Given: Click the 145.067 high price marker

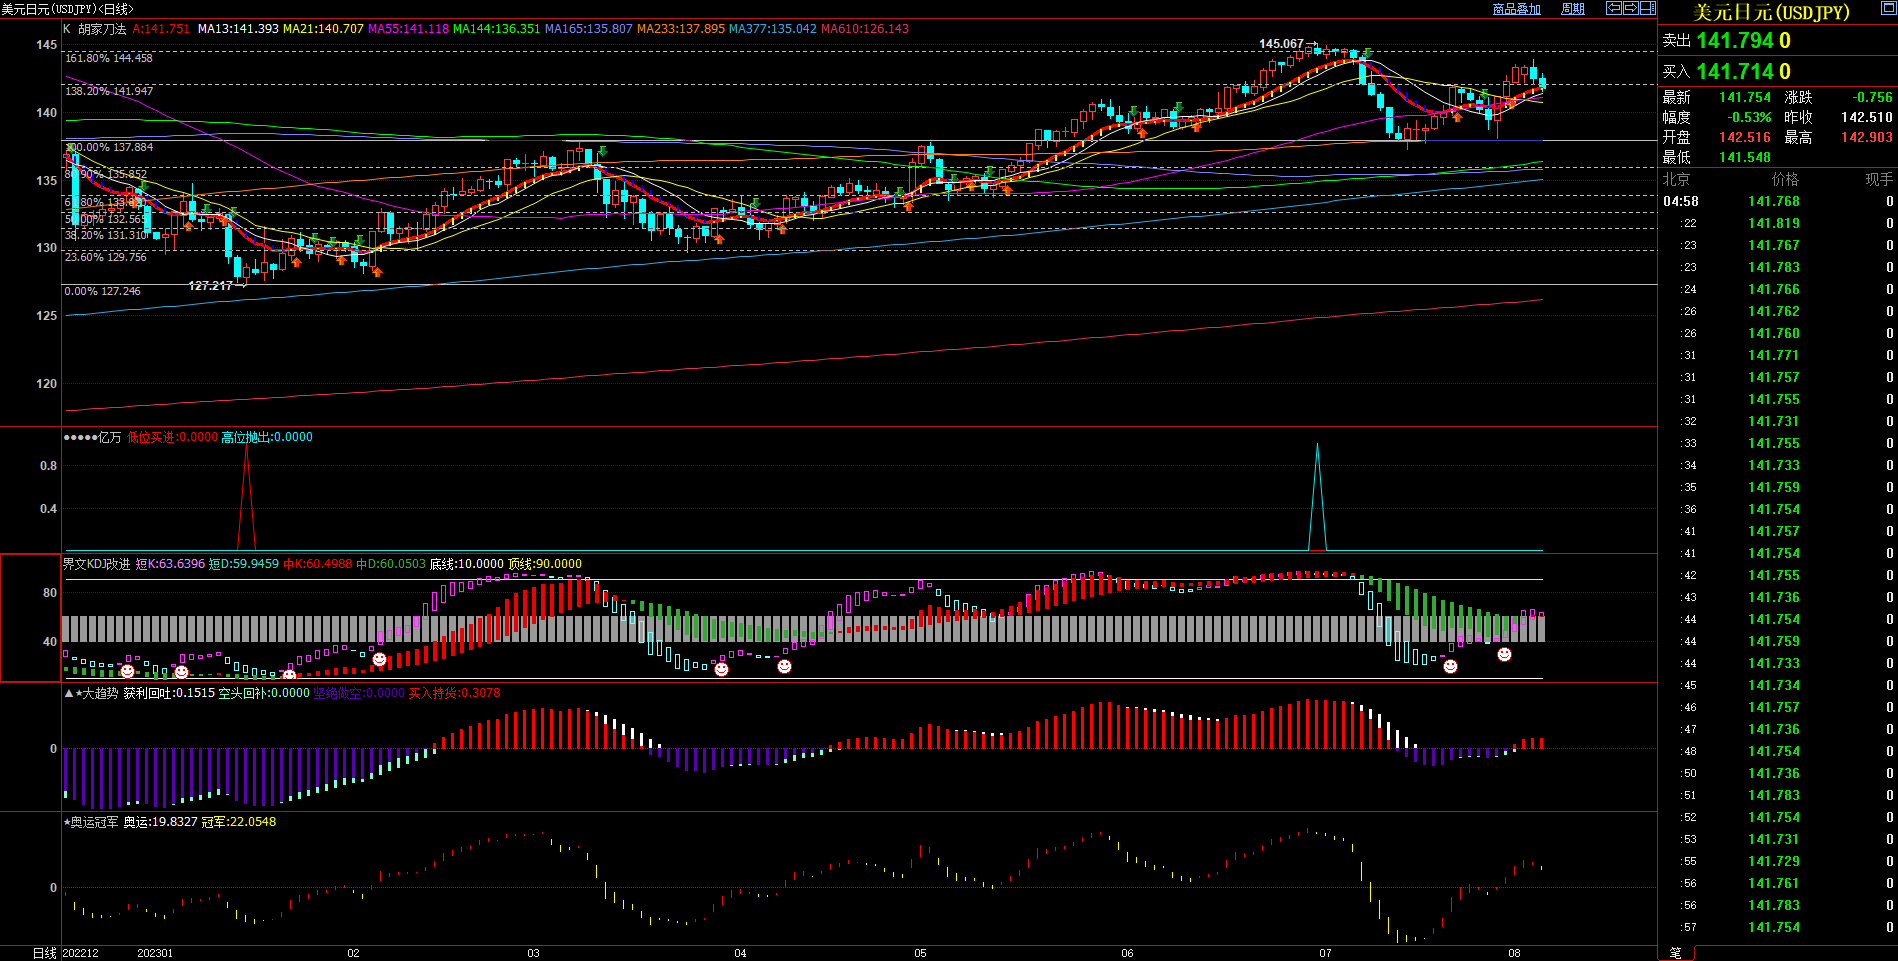Looking at the screenshot, I should click(x=1281, y=44).
